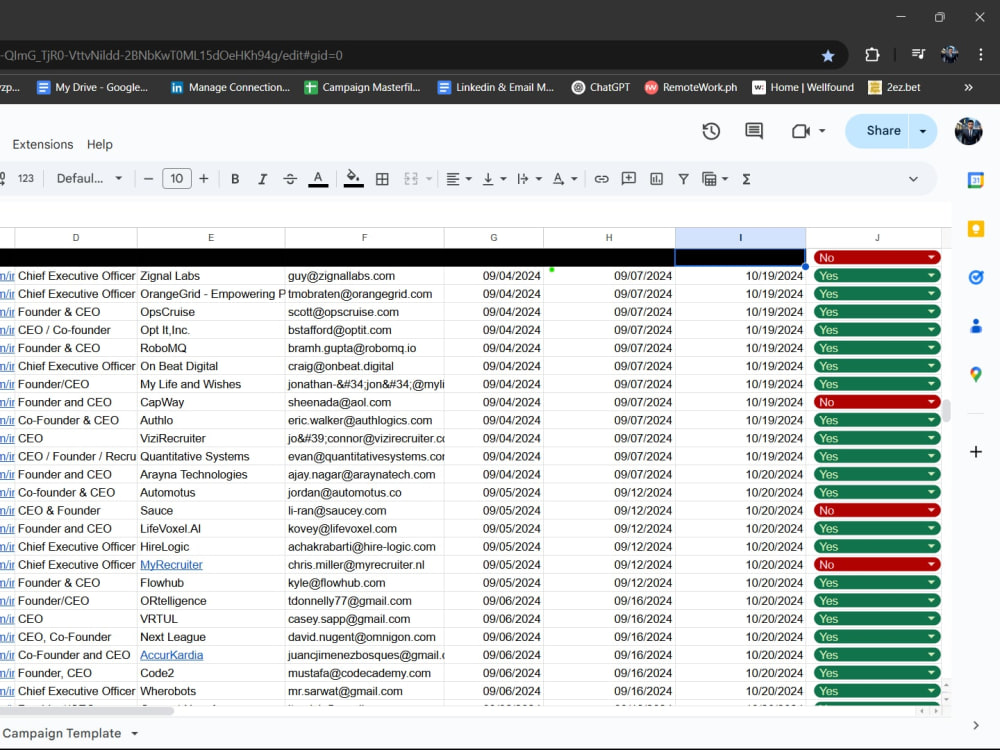Apply strikethrough formatting
This screenshot has width=1000, height=750.
point(290,179)
